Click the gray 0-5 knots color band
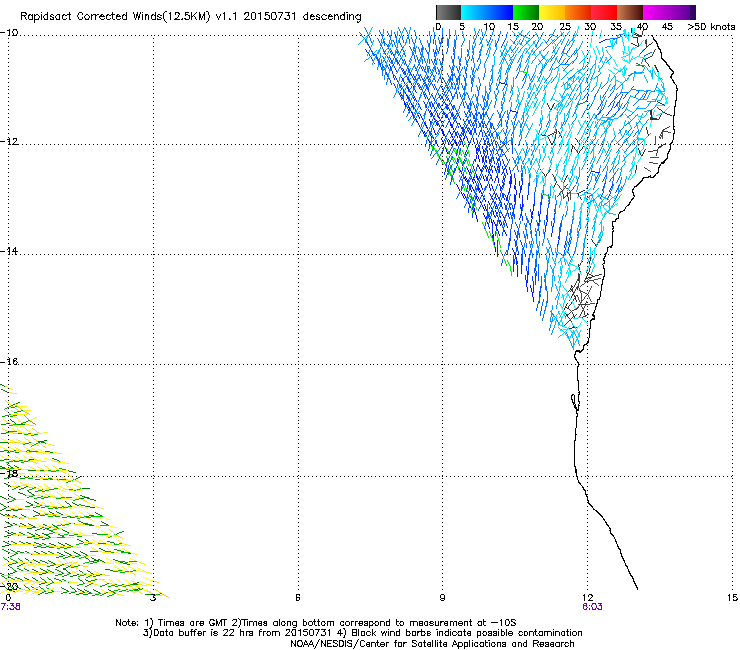The image size is (740, 650). [448, 12]
